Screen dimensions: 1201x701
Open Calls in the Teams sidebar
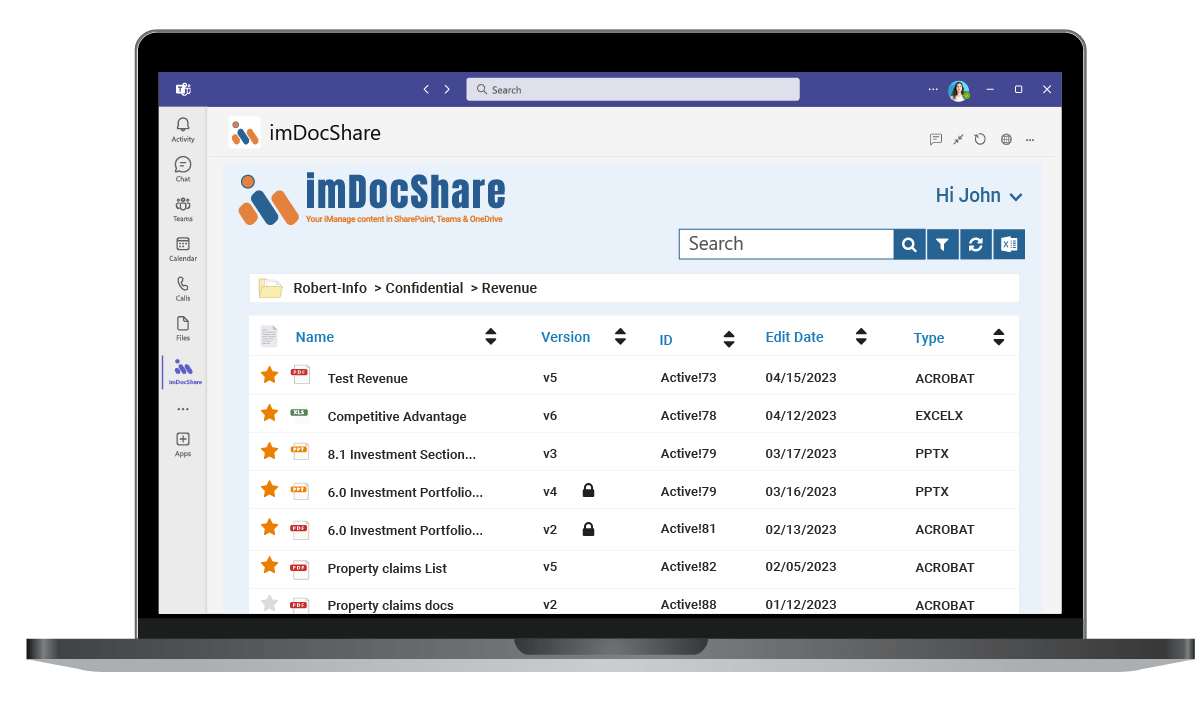pyautogui.click(x=183, y=289)
